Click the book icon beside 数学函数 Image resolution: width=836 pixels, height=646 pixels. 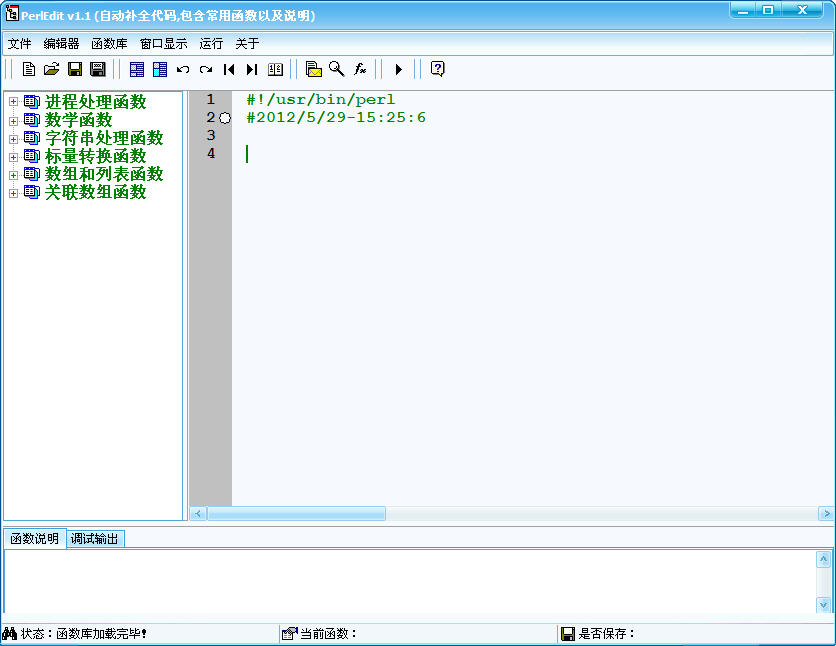click(31, 119)
